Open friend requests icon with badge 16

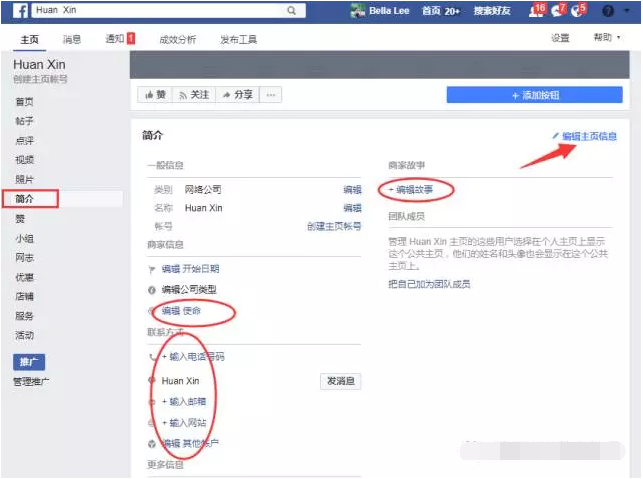pyautogui.click(x=536, y=10)
